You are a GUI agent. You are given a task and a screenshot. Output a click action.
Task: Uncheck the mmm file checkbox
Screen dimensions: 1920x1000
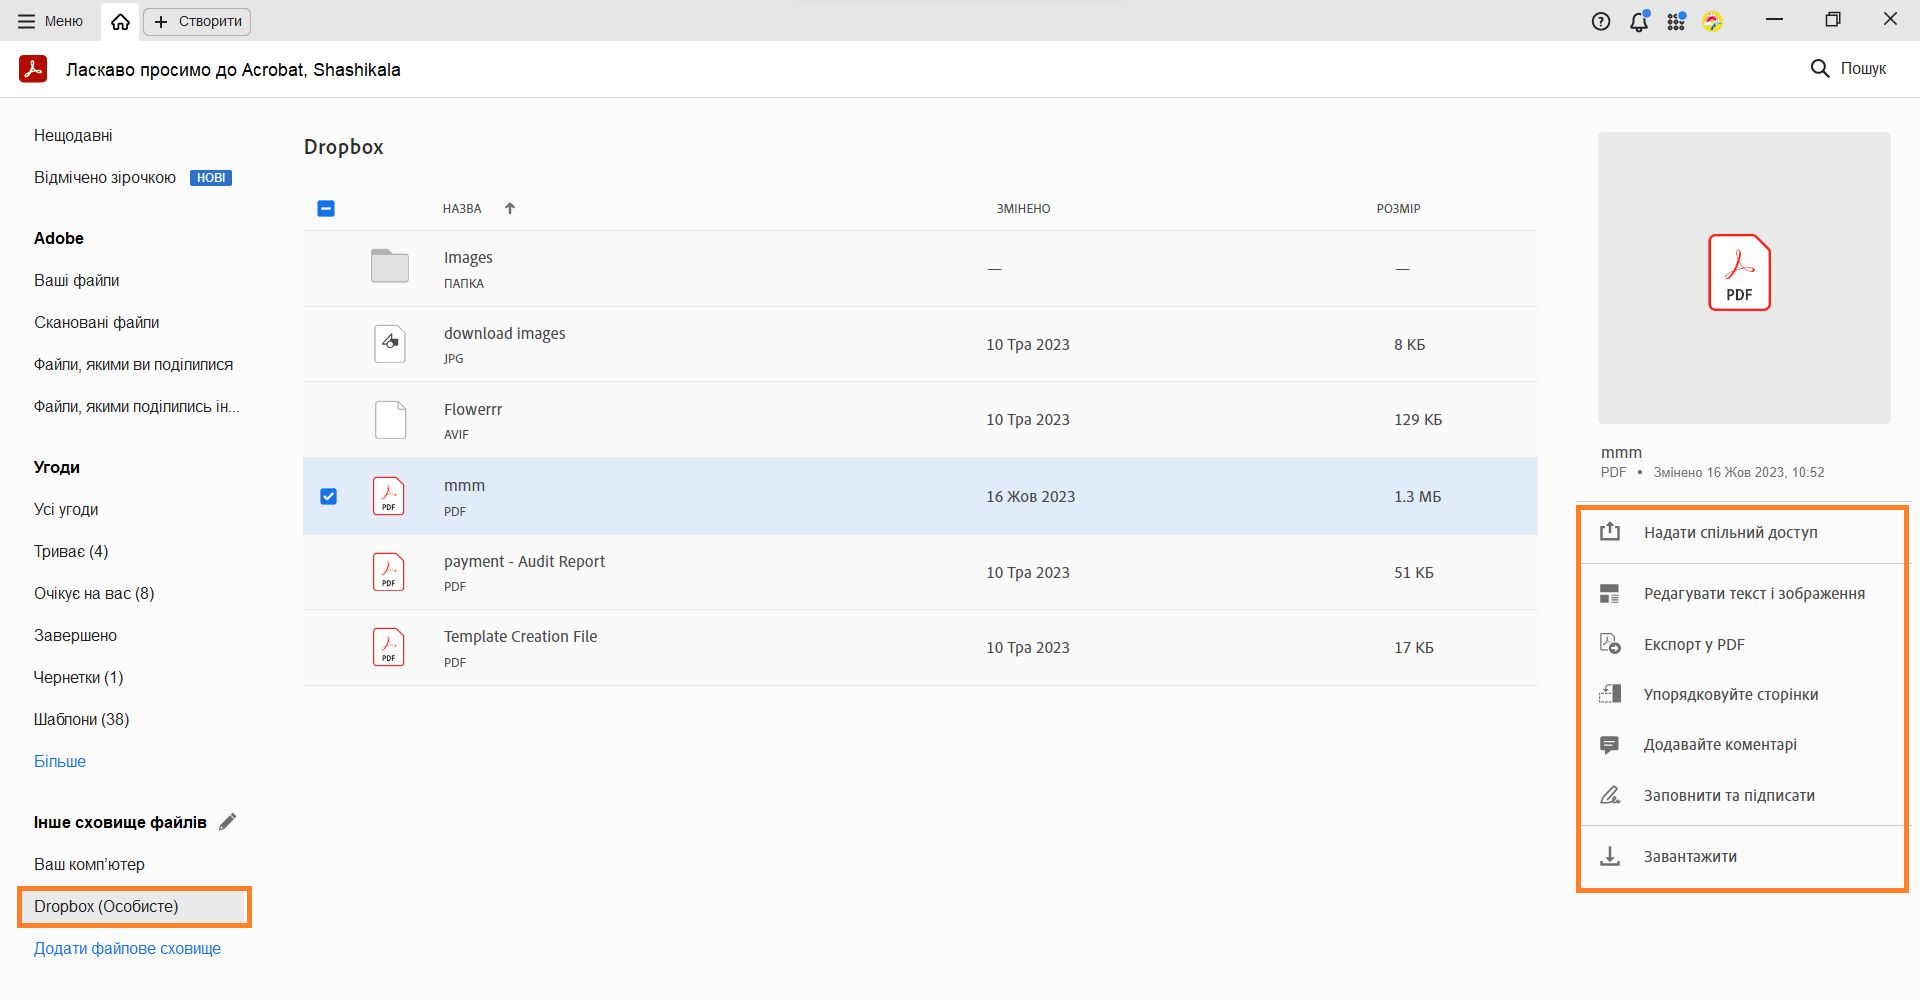pos(328,496)
